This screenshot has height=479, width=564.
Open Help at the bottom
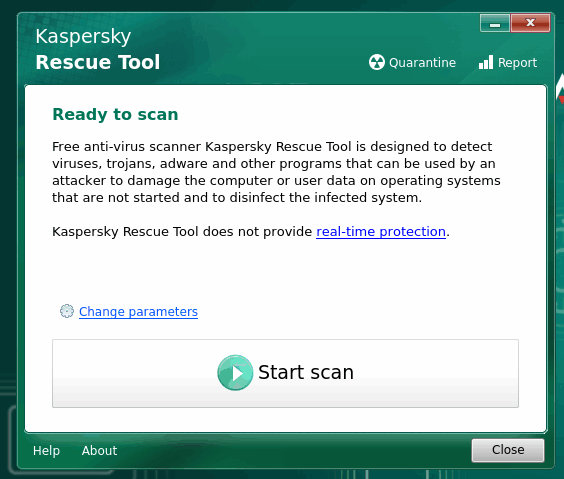click(46, 451)
